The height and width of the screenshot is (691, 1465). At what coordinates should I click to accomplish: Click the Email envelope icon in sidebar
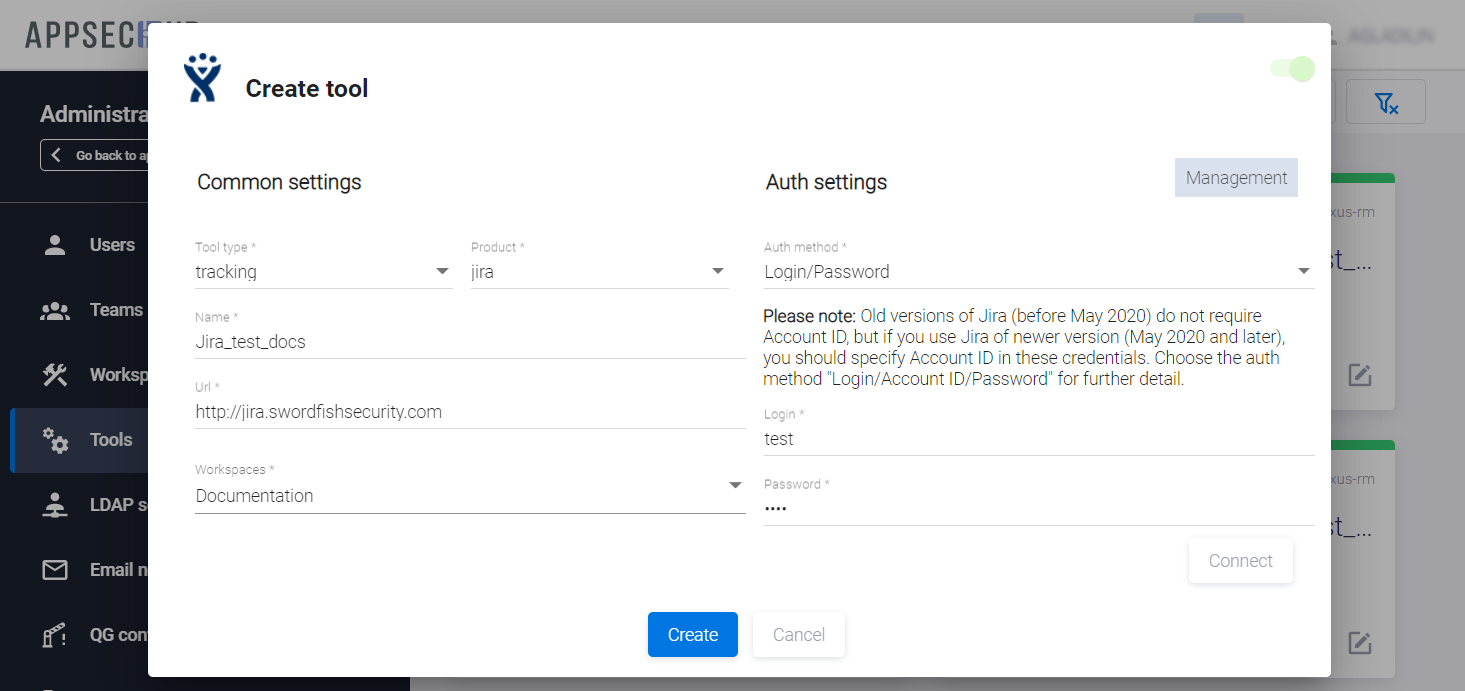pyautogui.click(x=55, y=570)
